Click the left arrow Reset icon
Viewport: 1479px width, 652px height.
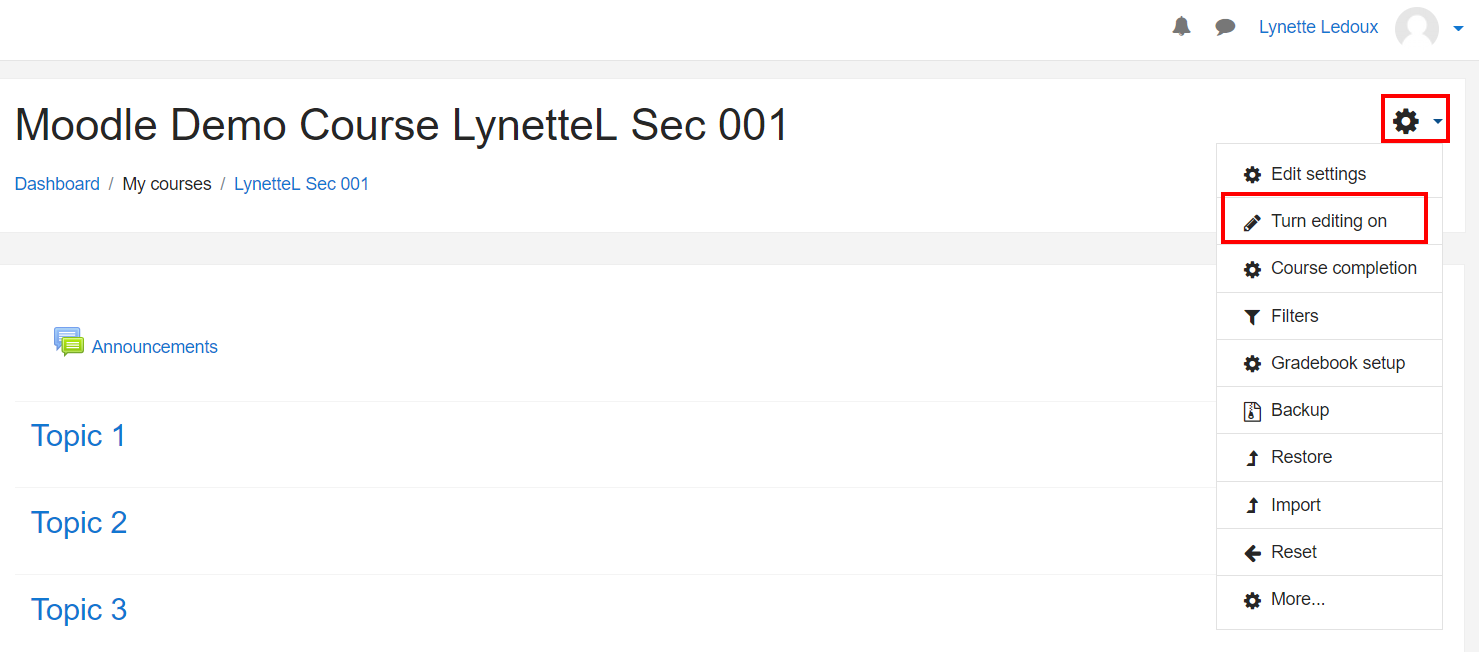[x=1252, y=553]
